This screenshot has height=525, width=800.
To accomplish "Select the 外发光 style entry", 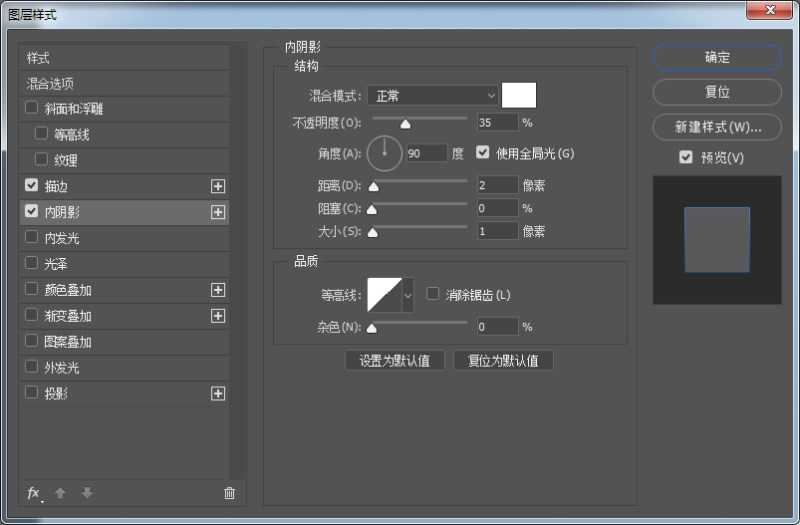I will coord(62,368).
